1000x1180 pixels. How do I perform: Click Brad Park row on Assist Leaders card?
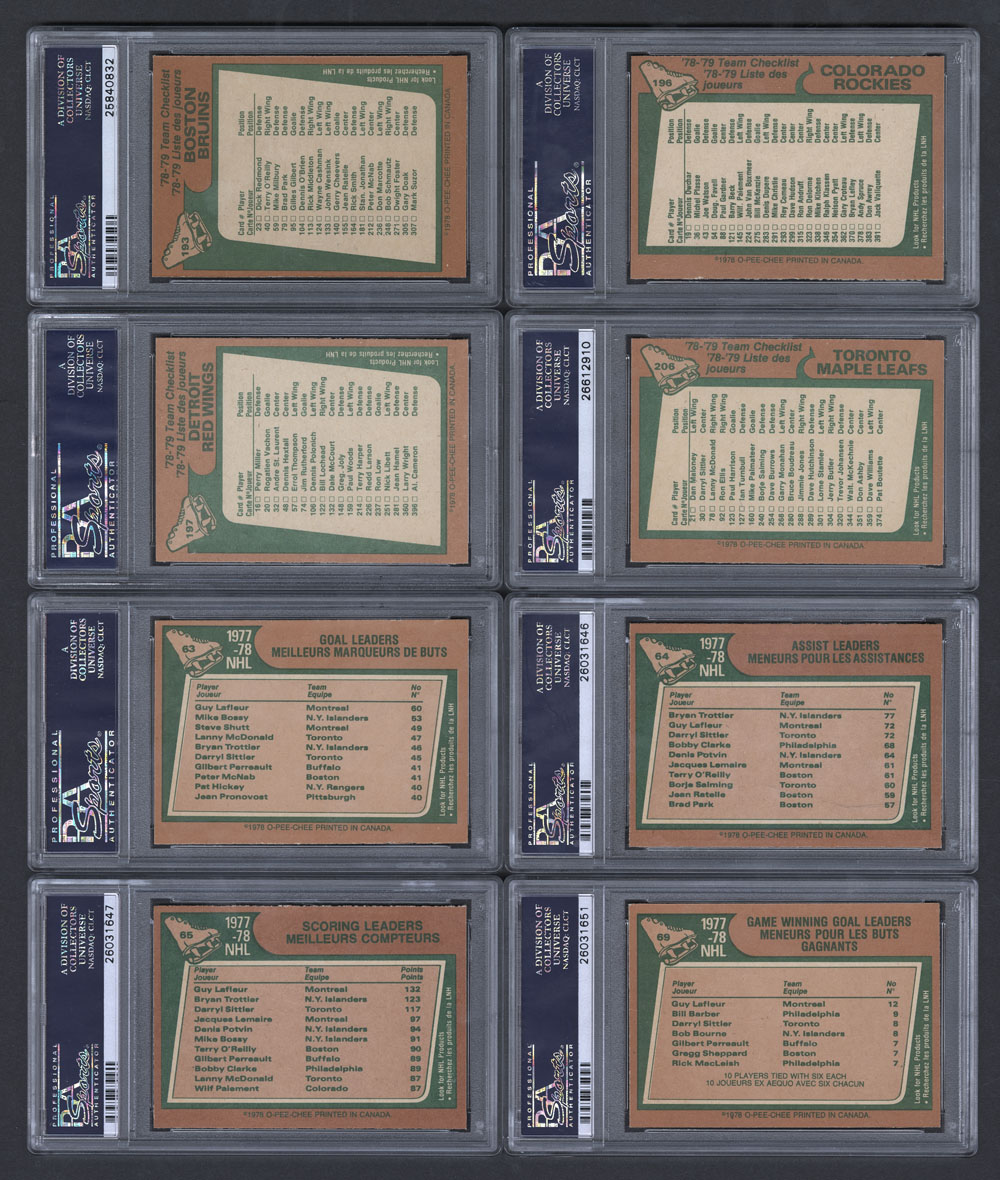(781, 804)
